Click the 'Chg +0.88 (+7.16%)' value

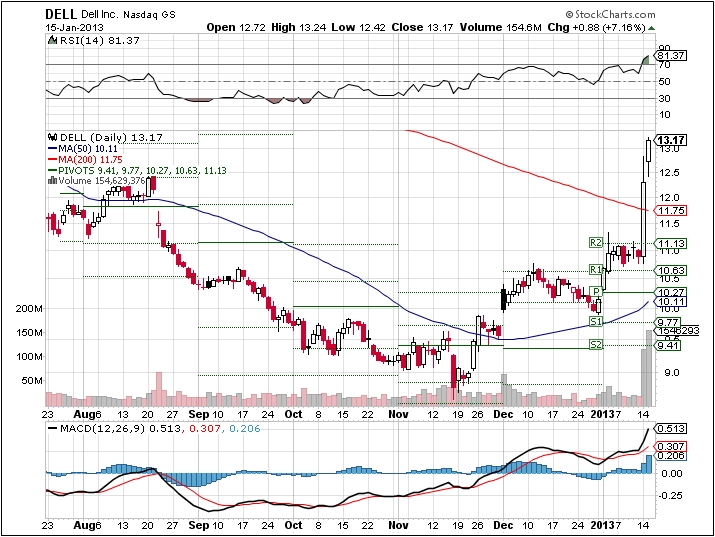tap(596, 27)
